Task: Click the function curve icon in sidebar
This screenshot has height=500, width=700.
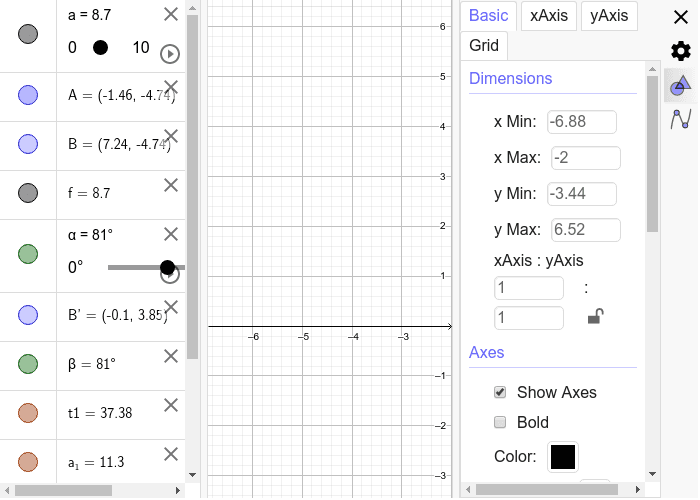Action: click(x=681, y=119)
